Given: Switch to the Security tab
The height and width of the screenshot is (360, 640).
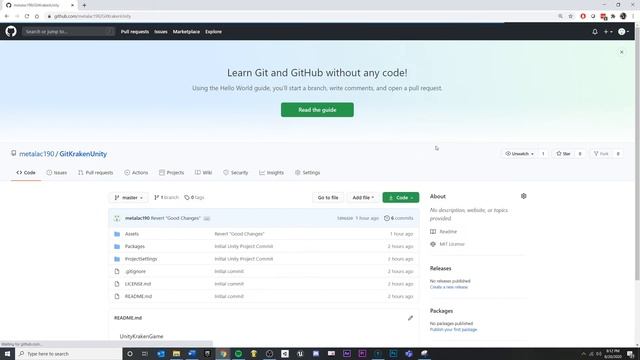Looking at the screenshot, I should (x=236, y=173).
